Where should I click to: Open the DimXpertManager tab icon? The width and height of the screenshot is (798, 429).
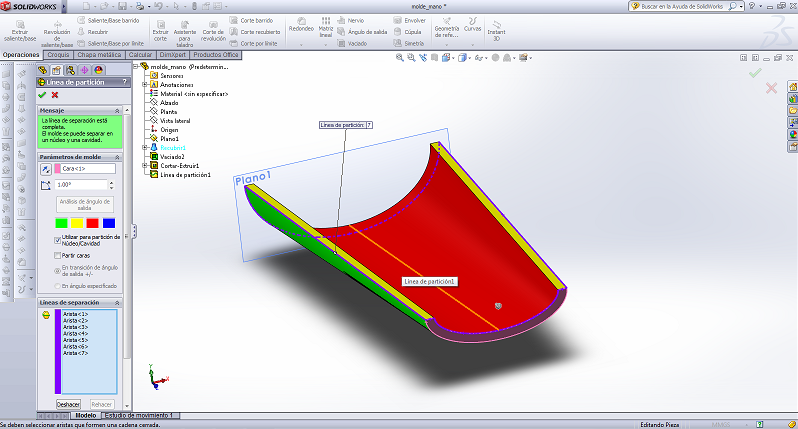pyautogui.click(x=84, y=70)
